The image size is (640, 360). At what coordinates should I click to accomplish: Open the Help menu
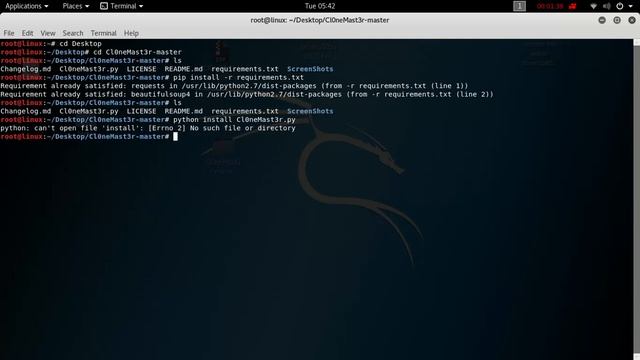point(131,33)
